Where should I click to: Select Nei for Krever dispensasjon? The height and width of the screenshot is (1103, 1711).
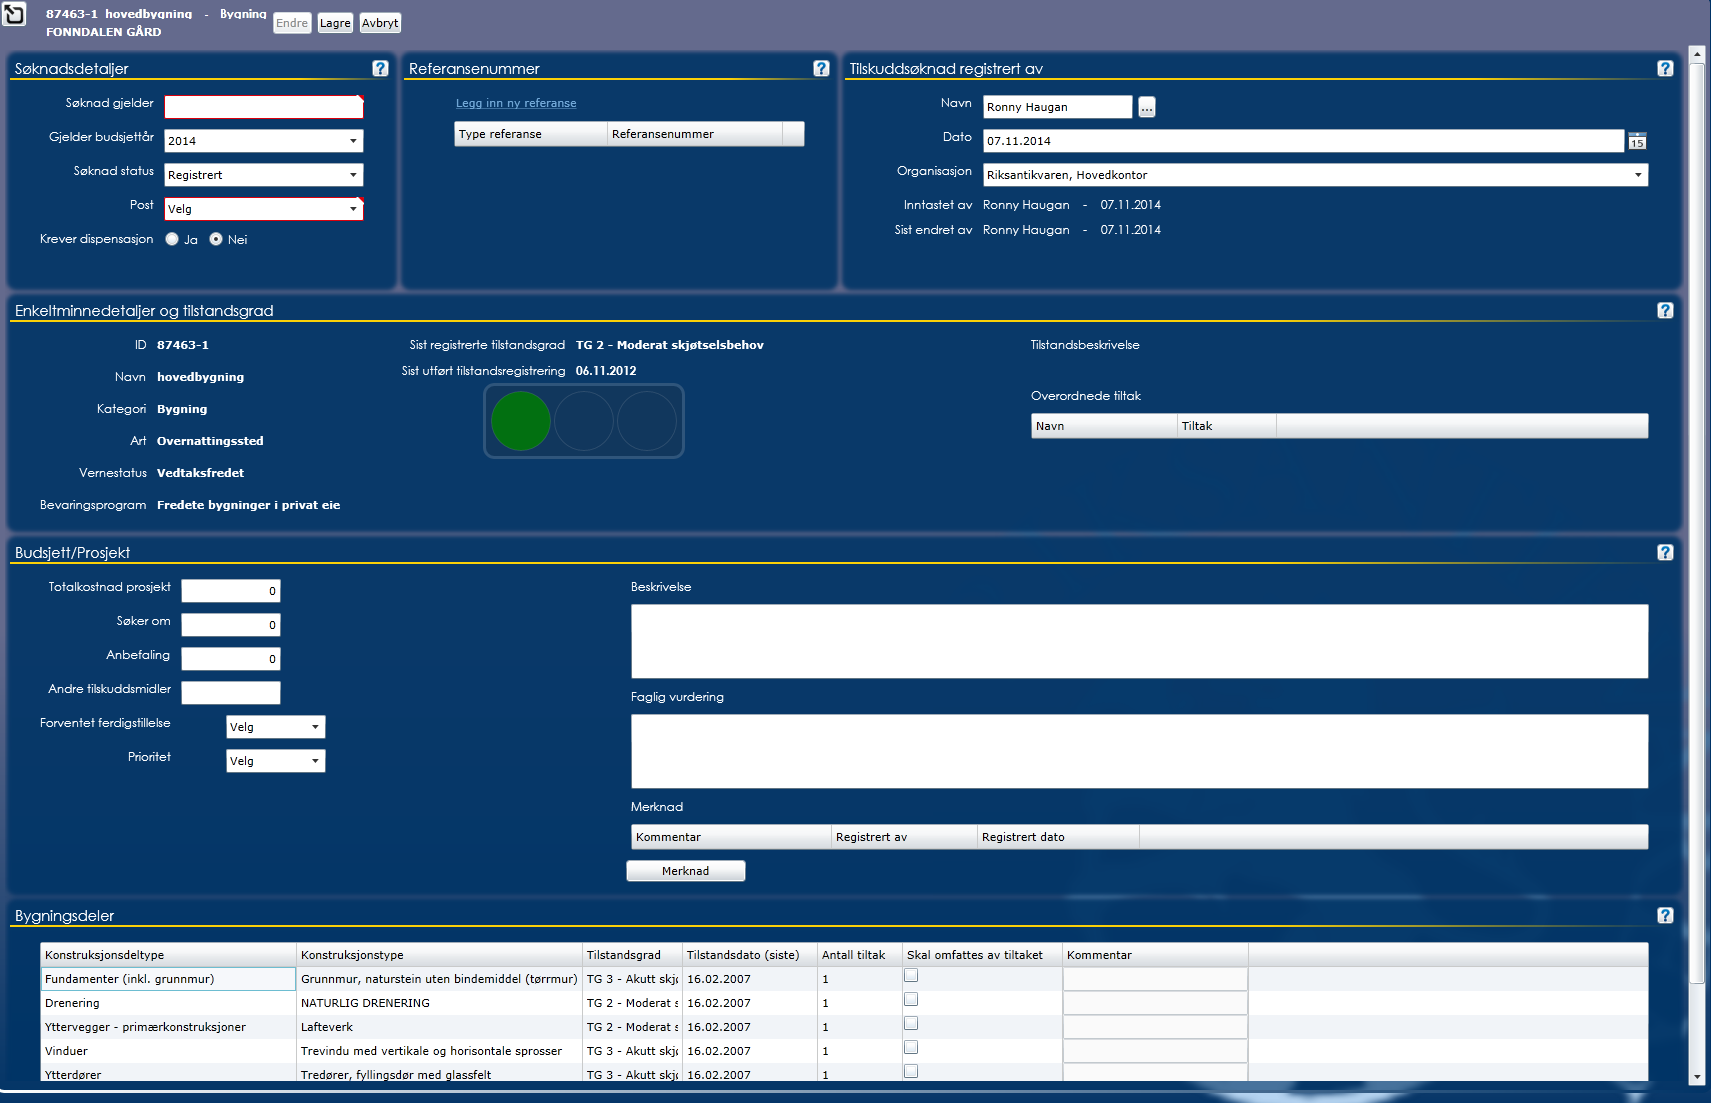[216, 239]
